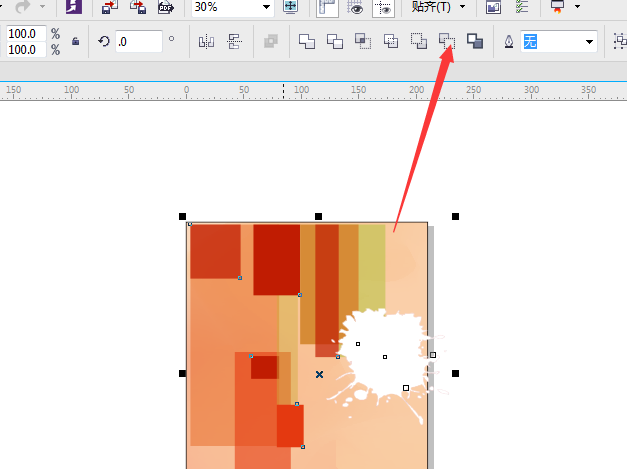The height and width of the screenshot is (469, 627).
Task: Toggle the Lock Ratio padlock
Action: pos(75,41)
